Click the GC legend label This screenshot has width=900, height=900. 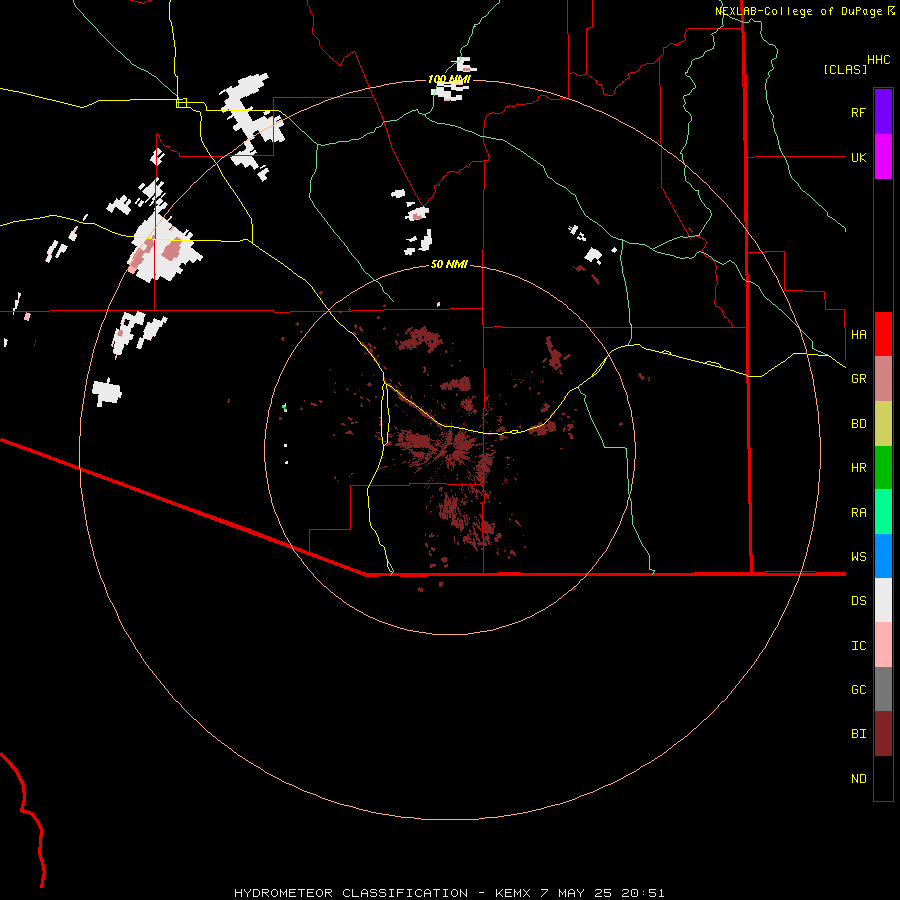coord(858,690)
